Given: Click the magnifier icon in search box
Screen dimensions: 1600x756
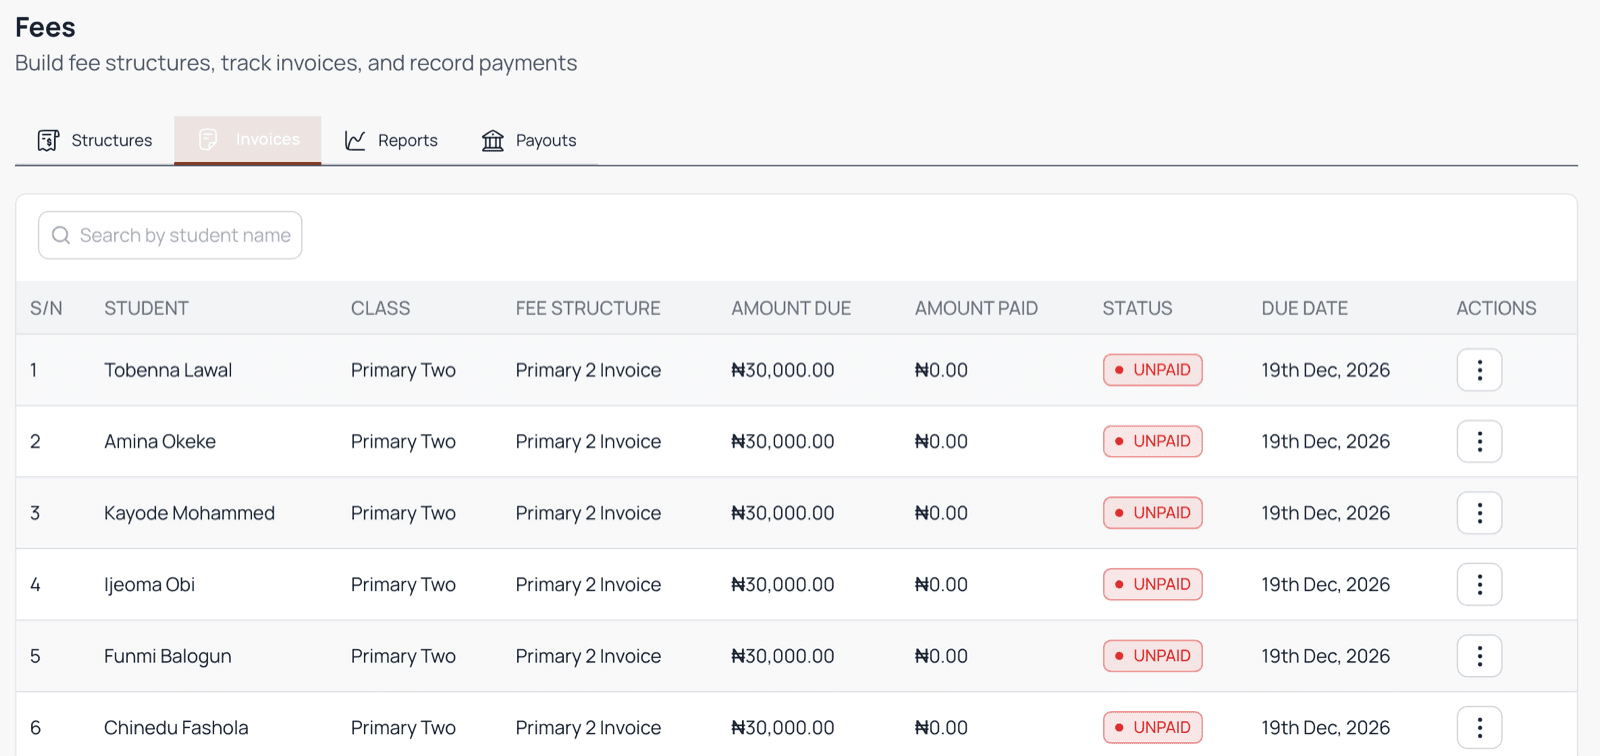Looking at the screenshot, I should tap(61, 235).
